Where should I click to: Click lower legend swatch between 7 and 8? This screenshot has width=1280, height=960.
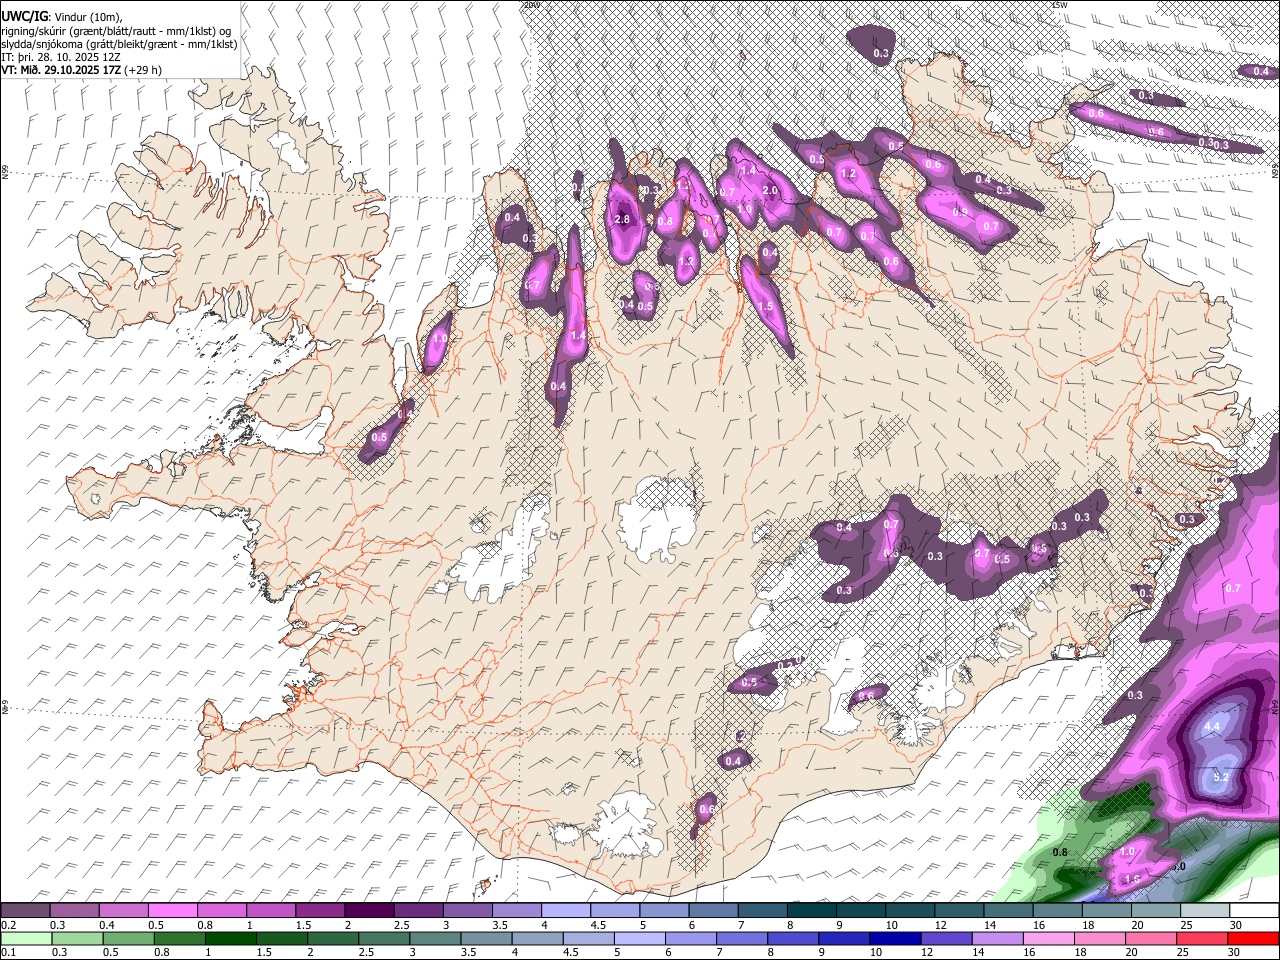pyautogui.click(x=742, y=938)
